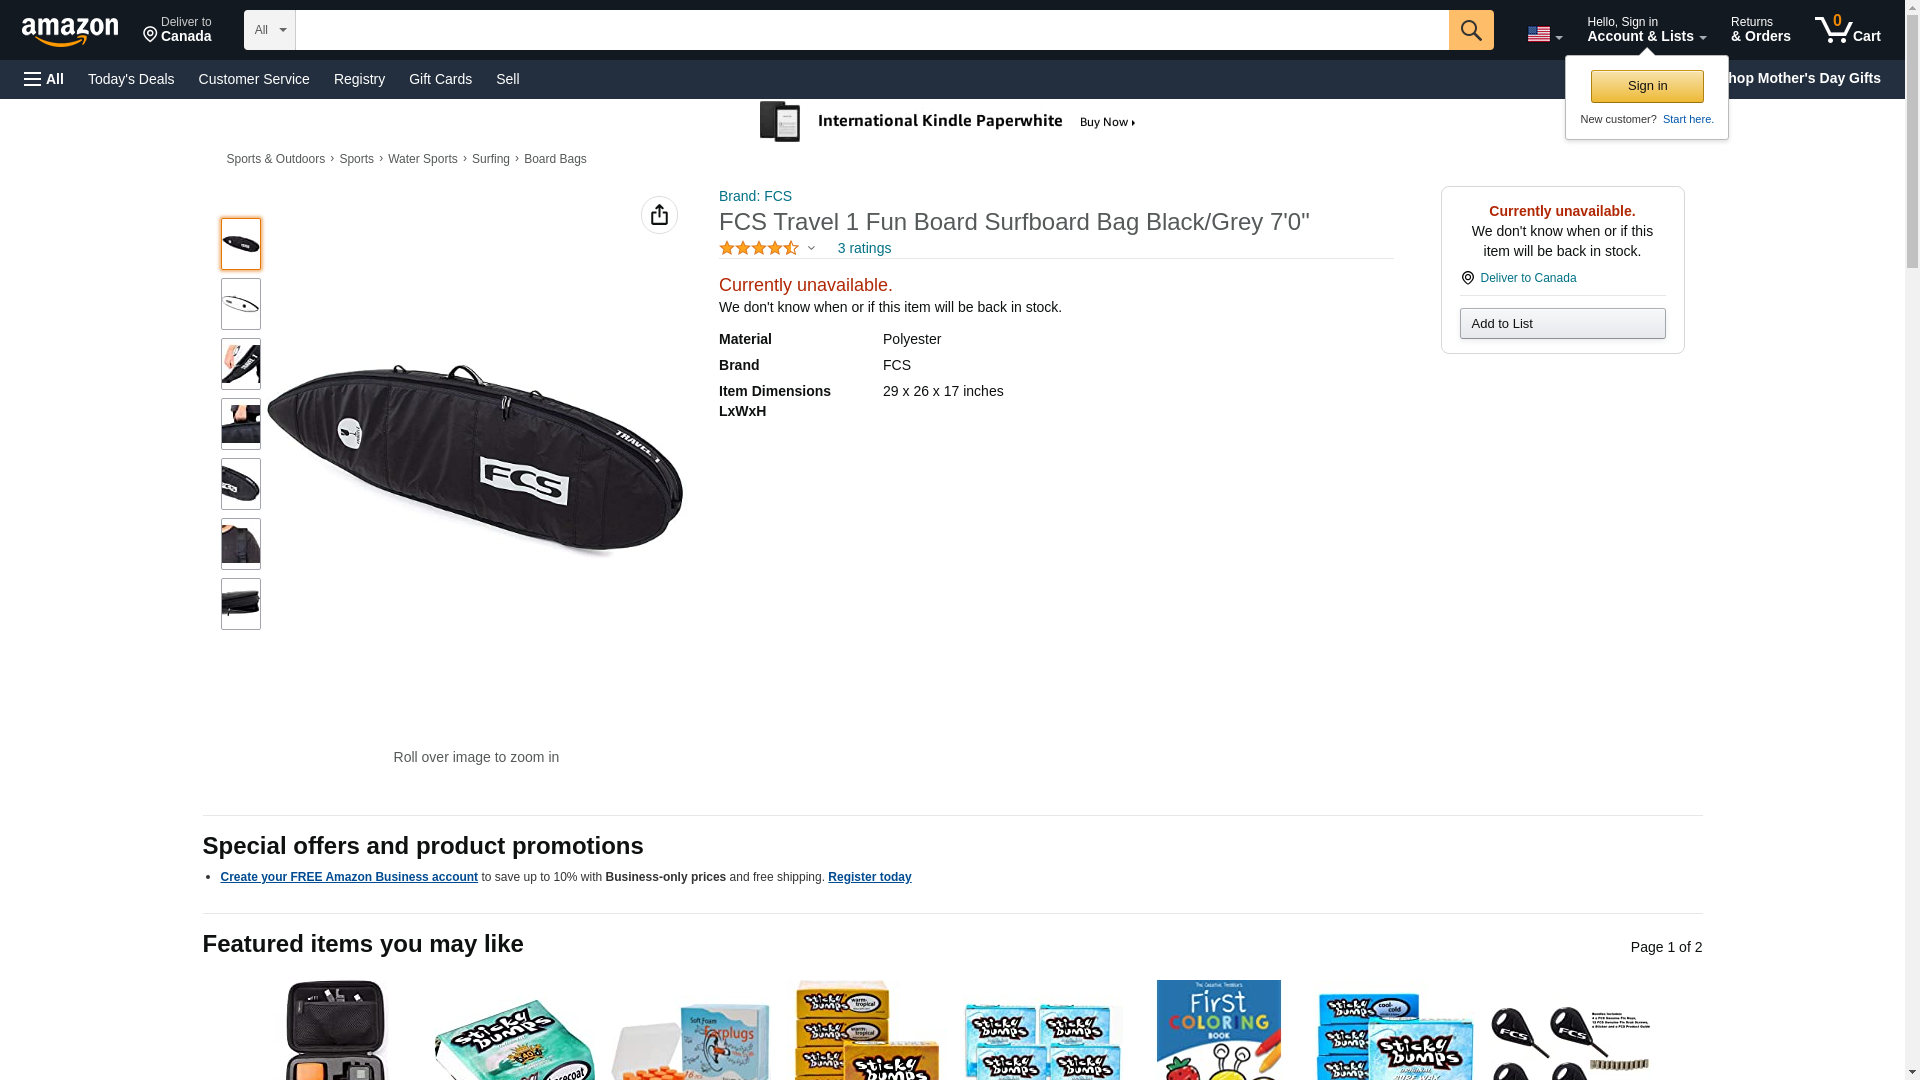Select the second product thumbnail image
This screenshot has width=1920, height=1080.
pyautogui.click(x=241, y=304)
